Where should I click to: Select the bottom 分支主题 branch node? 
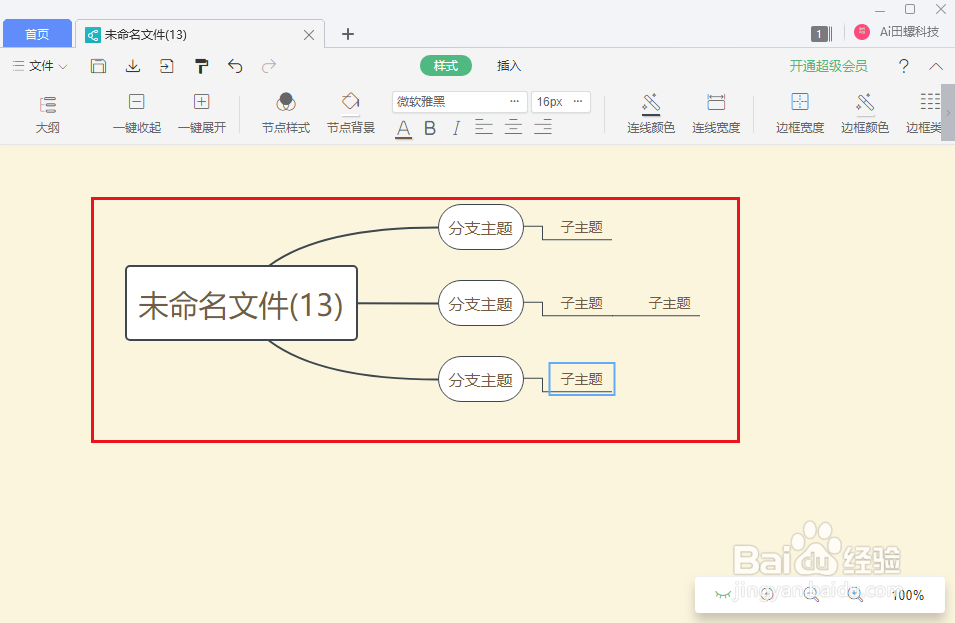(481, 379)
